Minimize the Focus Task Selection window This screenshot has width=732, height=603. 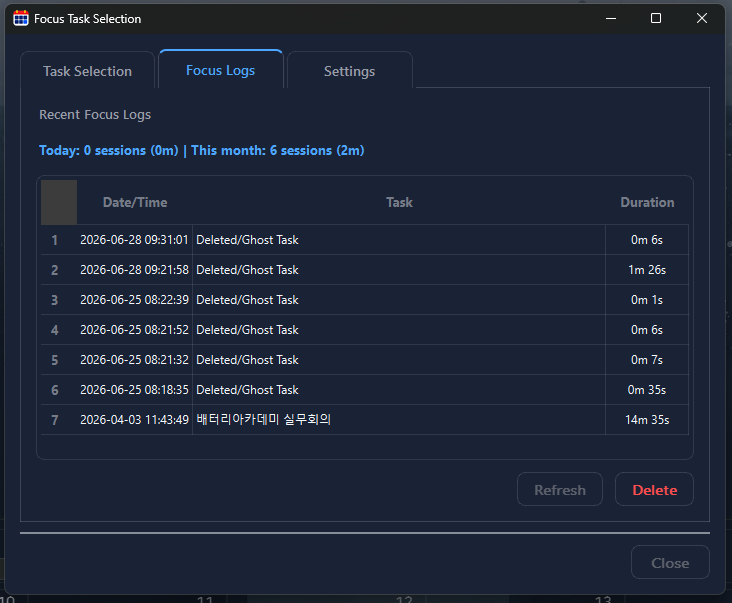click(611, 18)
